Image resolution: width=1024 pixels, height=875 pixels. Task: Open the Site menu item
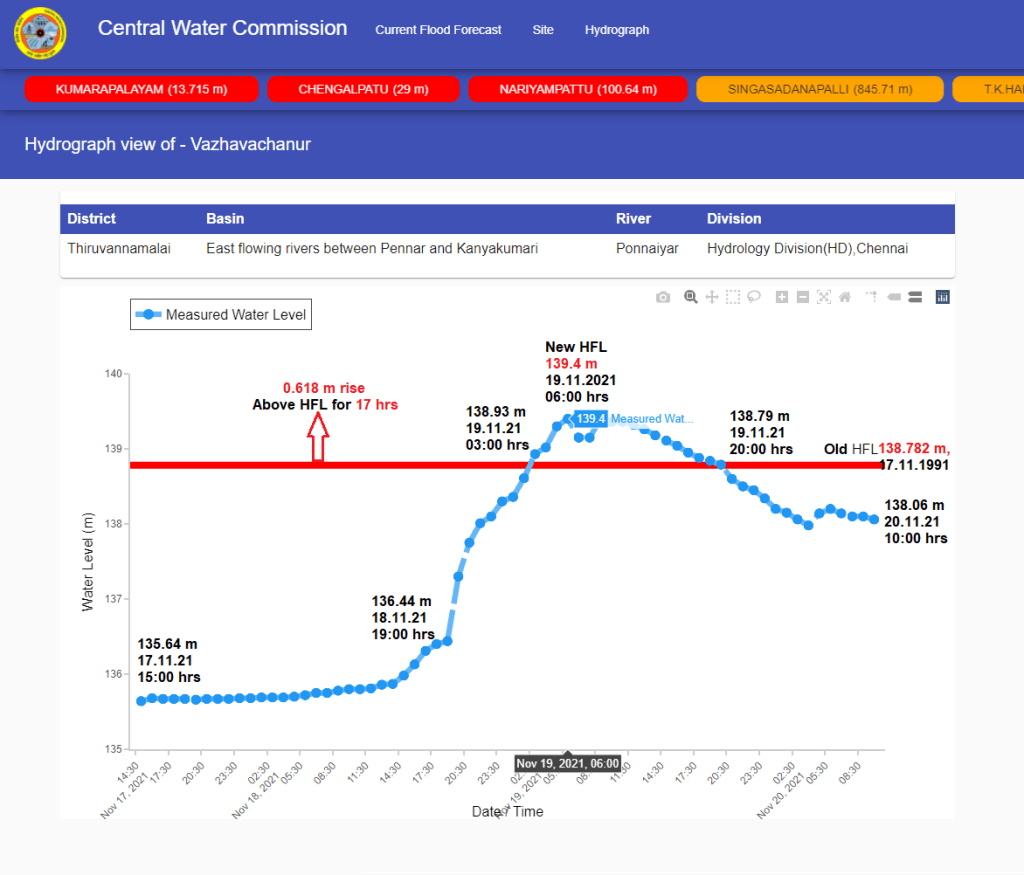(x=543, y=30)
